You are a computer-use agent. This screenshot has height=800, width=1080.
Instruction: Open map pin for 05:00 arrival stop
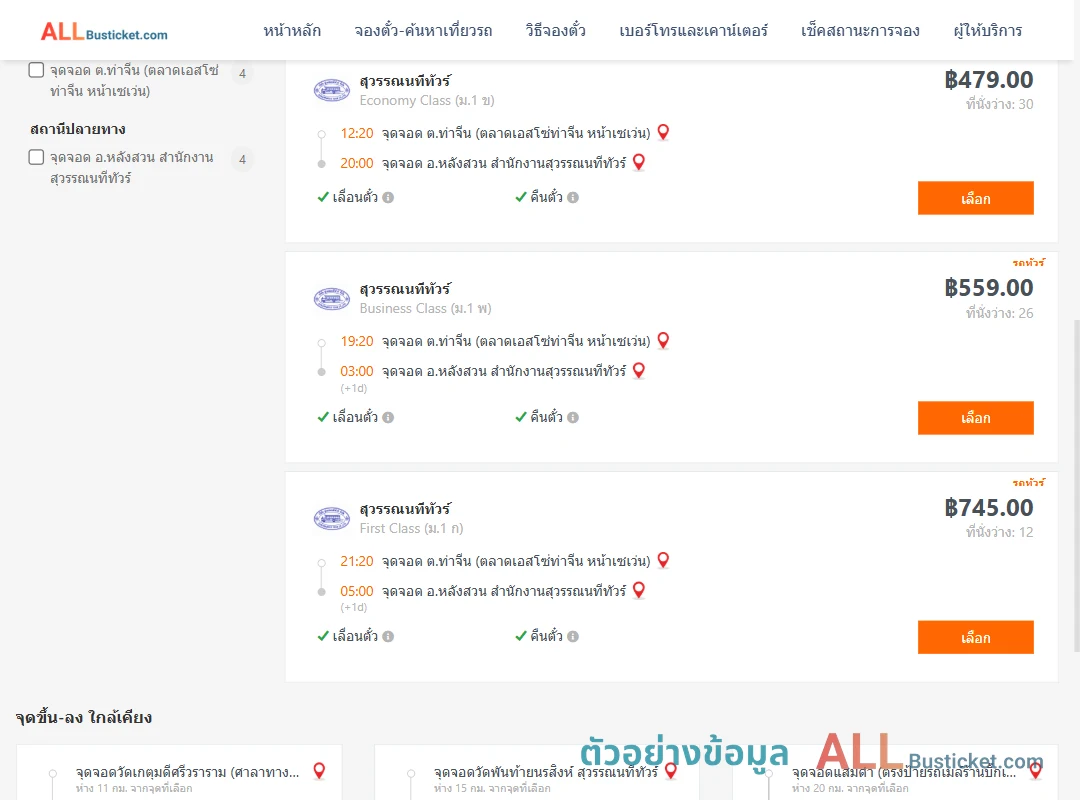639,591
